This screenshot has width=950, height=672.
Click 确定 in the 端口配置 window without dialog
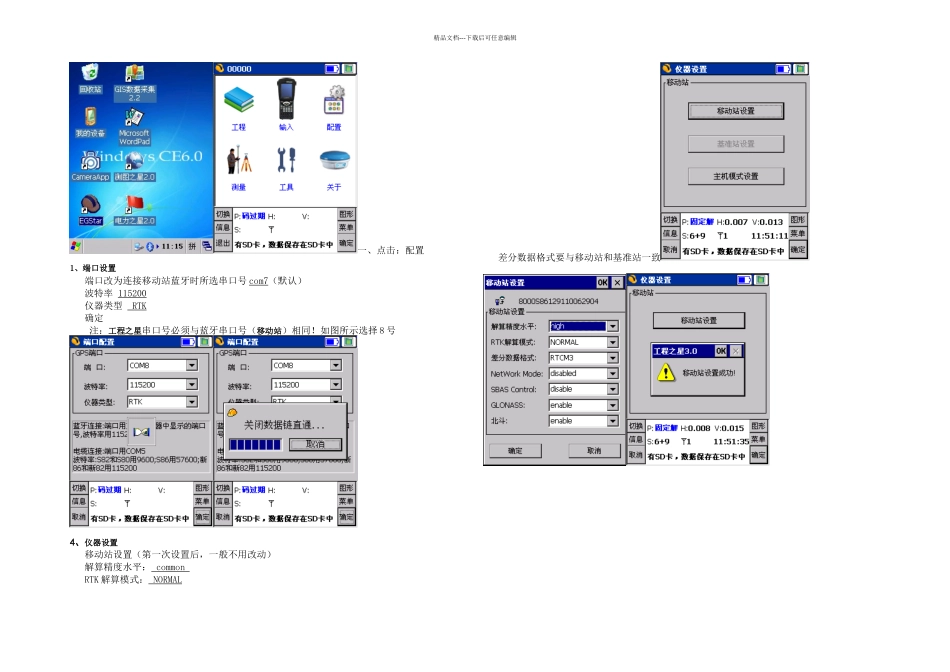click(x=202, y=517)
